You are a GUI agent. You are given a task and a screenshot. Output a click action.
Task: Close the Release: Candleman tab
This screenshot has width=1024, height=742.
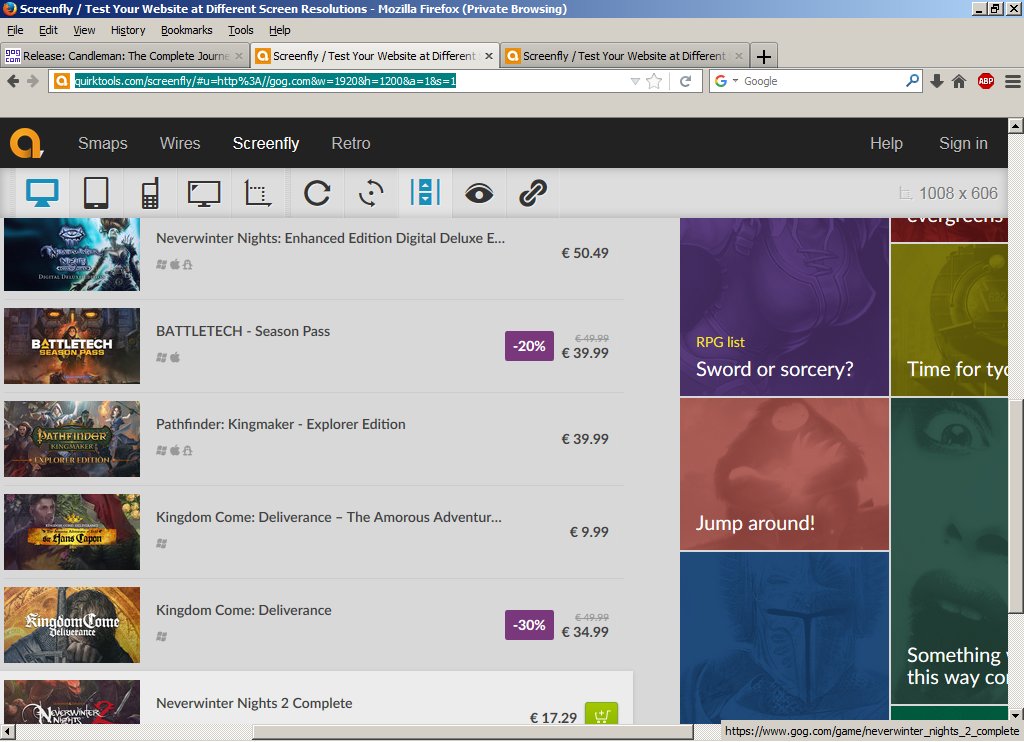point(239,56)
